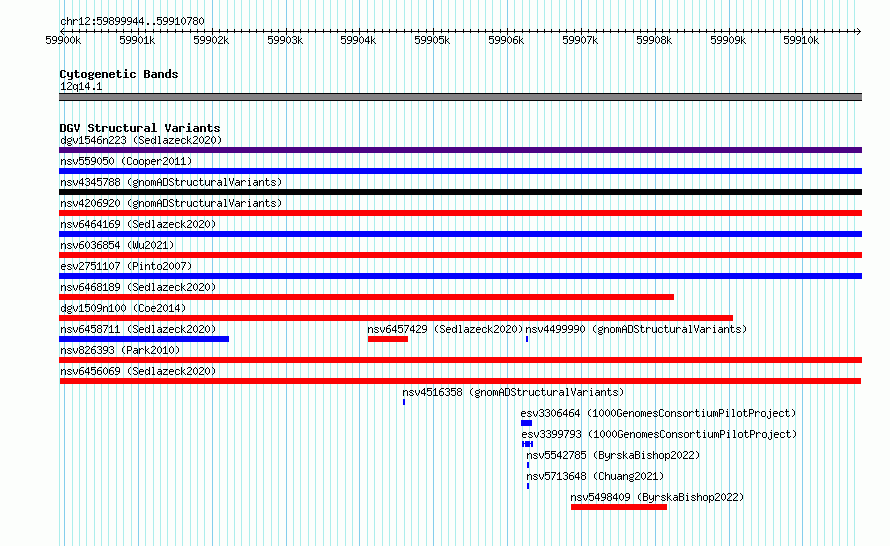
Task: Click the purple bar for dgv1546n223
Action: pos(460,150)
